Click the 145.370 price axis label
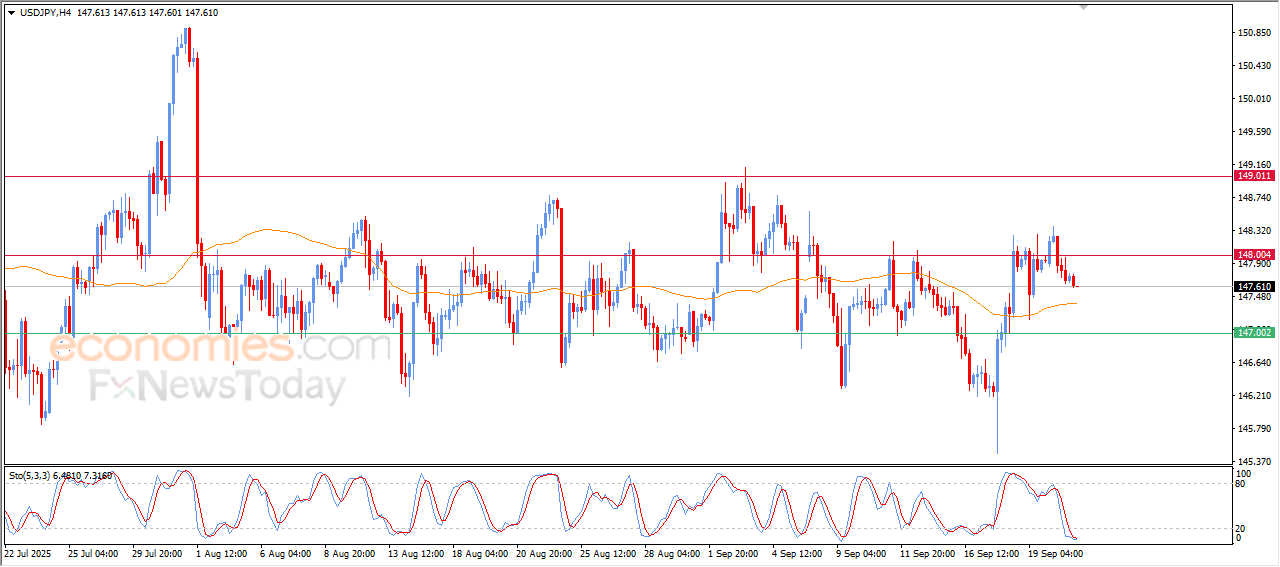The height and width of the screenshot is (567, 1280). [x=1254, y=462]
